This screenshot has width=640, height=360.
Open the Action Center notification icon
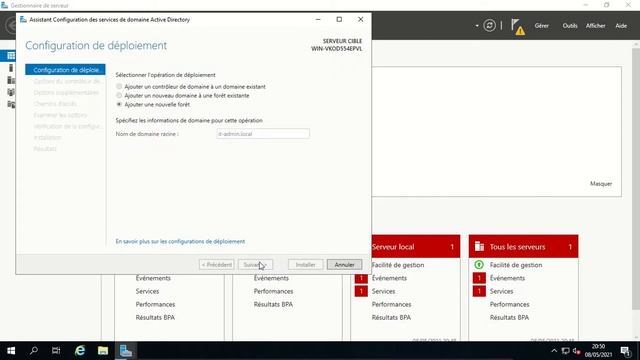pyautogui.click(x=625, y=351)
